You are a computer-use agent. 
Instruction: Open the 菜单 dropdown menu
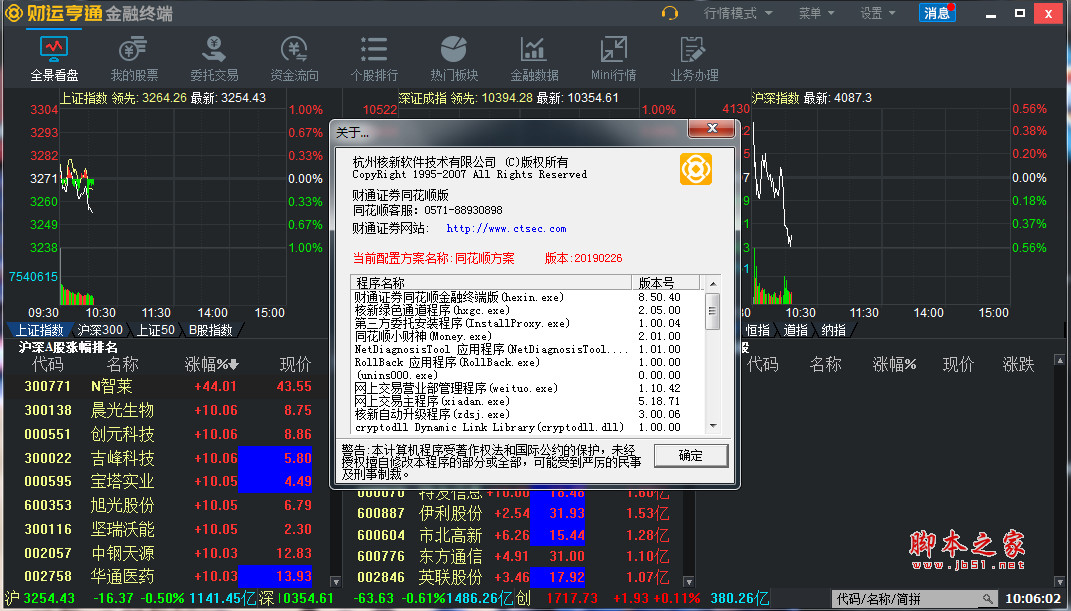click(x=816, y=13)
